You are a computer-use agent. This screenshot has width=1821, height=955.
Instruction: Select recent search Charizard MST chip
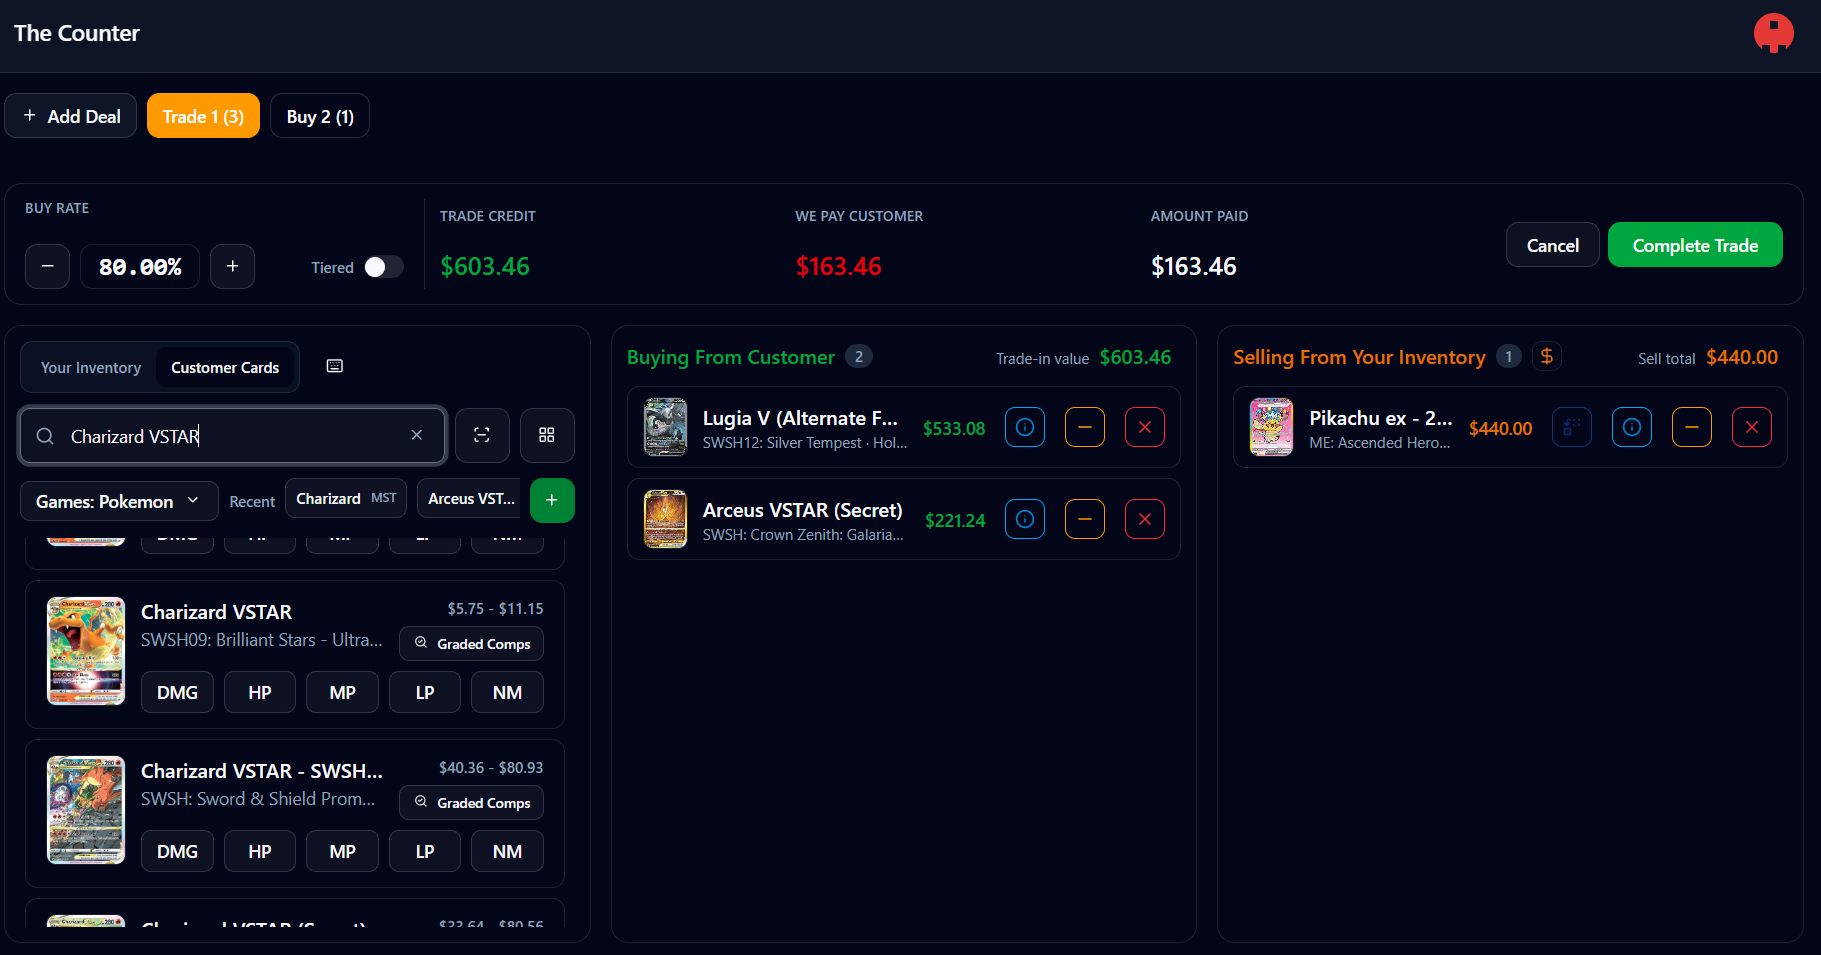click(x=346, y=498)
